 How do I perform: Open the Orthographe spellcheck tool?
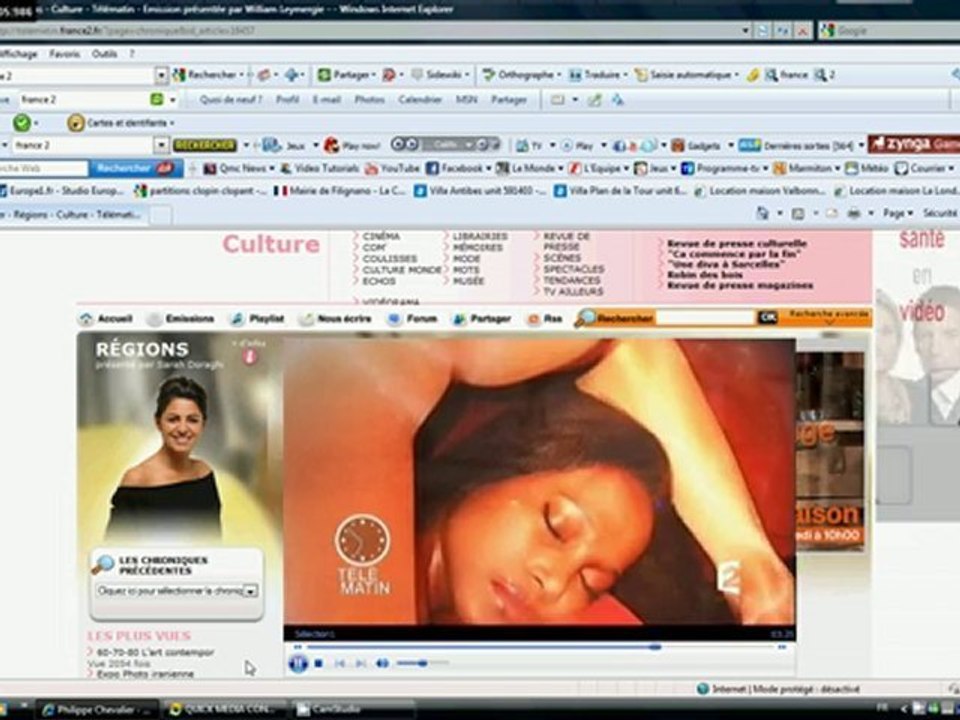(521, 75)
